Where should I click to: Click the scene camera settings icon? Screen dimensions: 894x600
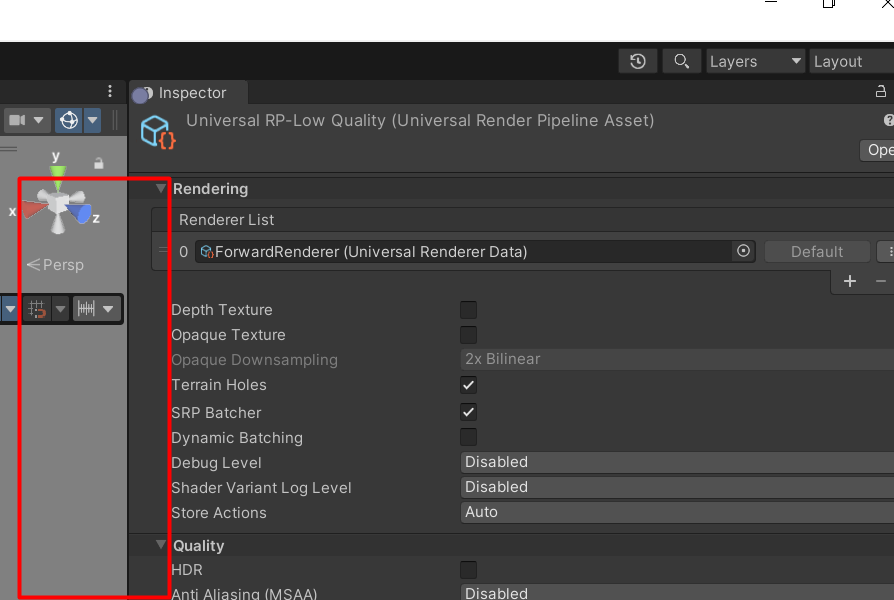click(17, 120)
